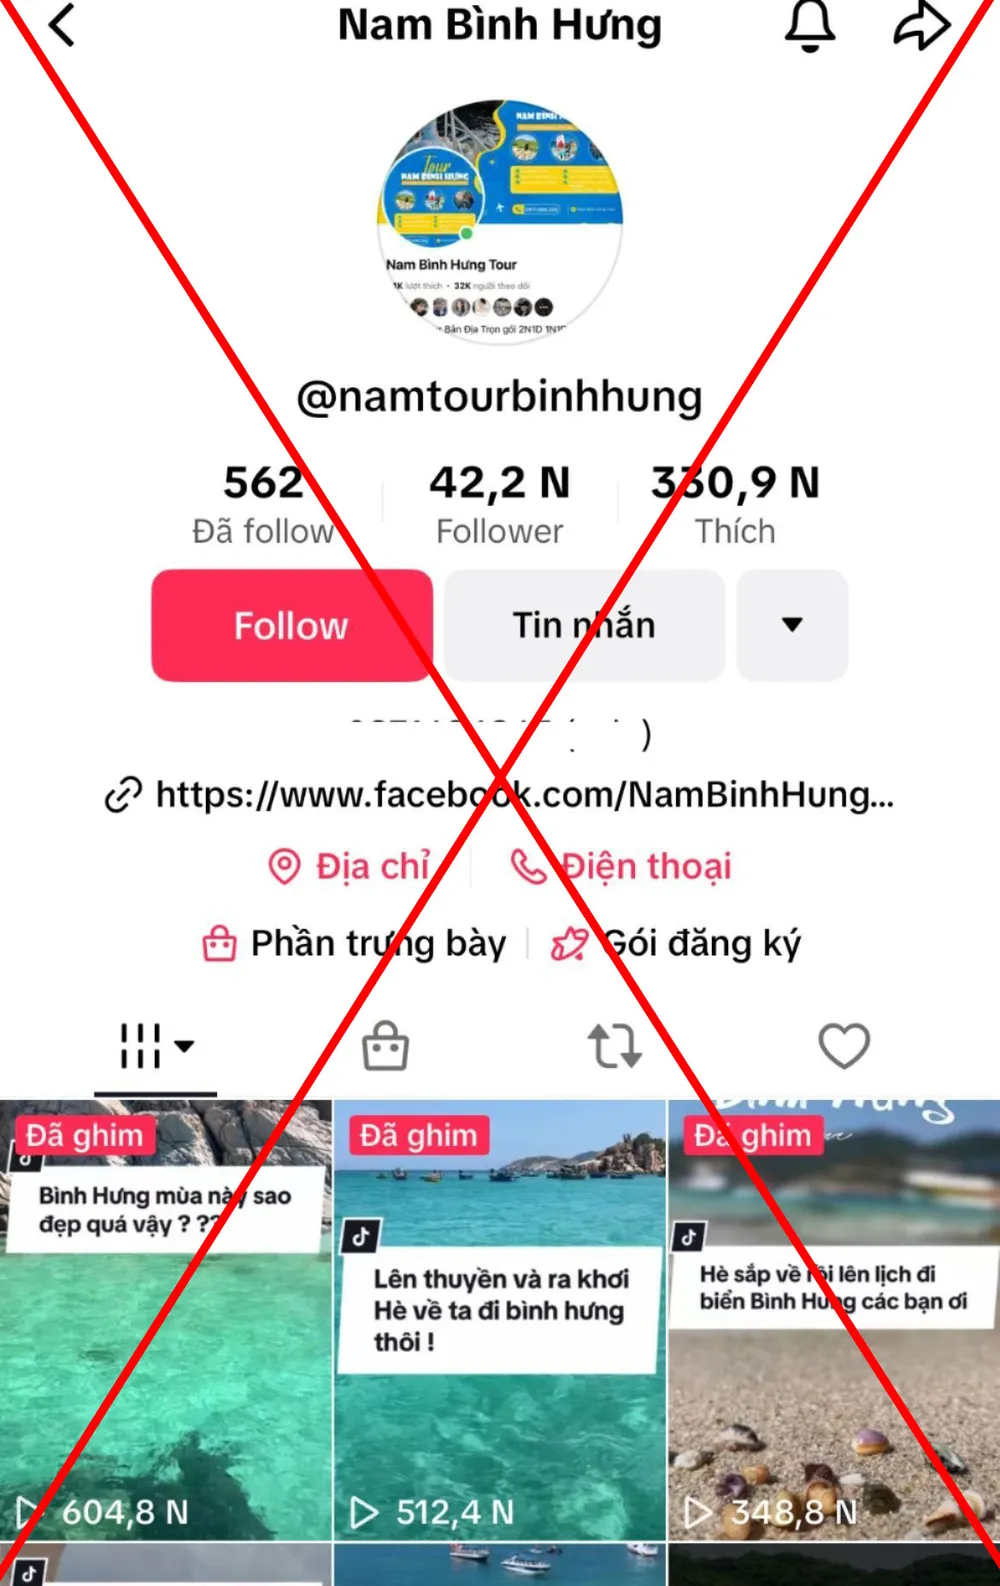Open notifications via bell icon
Screen dimensions: 1000x1586
coord(809,25)
